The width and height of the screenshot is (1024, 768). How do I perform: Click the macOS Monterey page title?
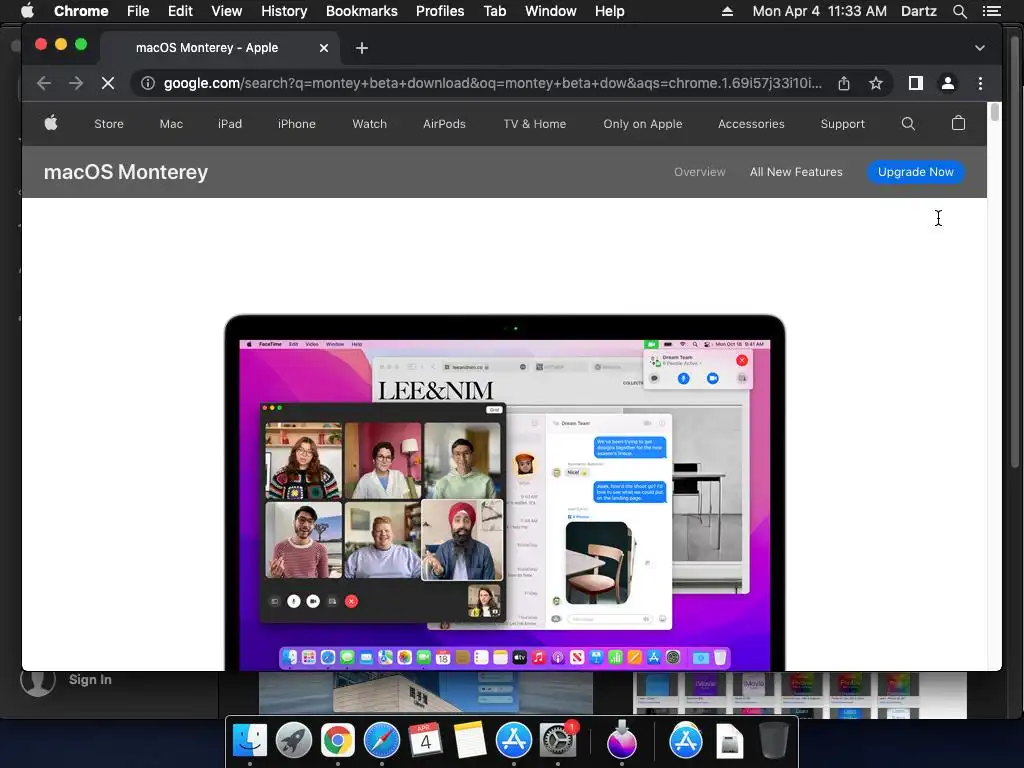(x=126, y=172)
